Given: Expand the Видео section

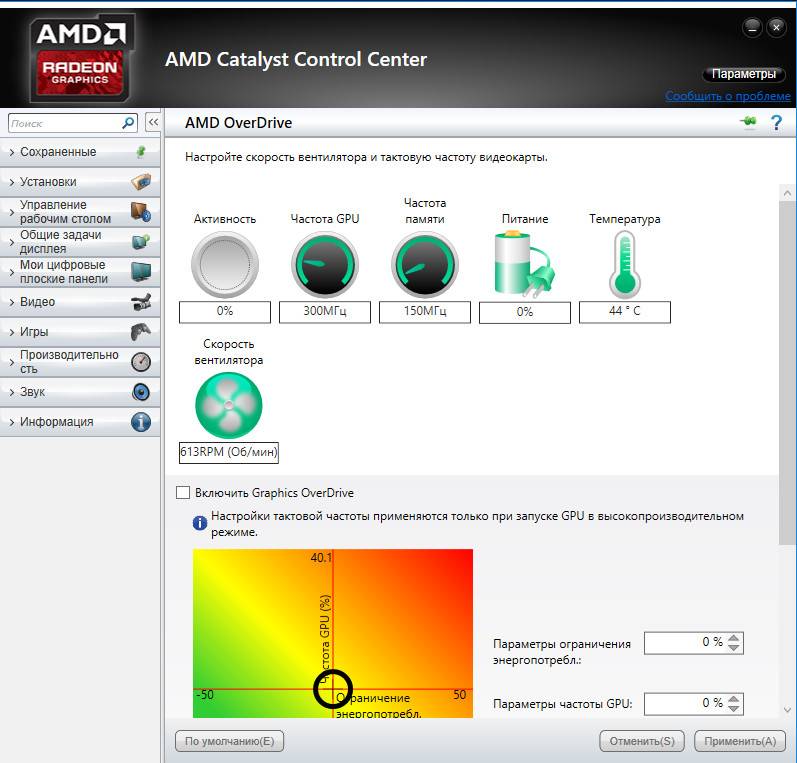Looking at the screenshot, I should click(x=12, y=302).
